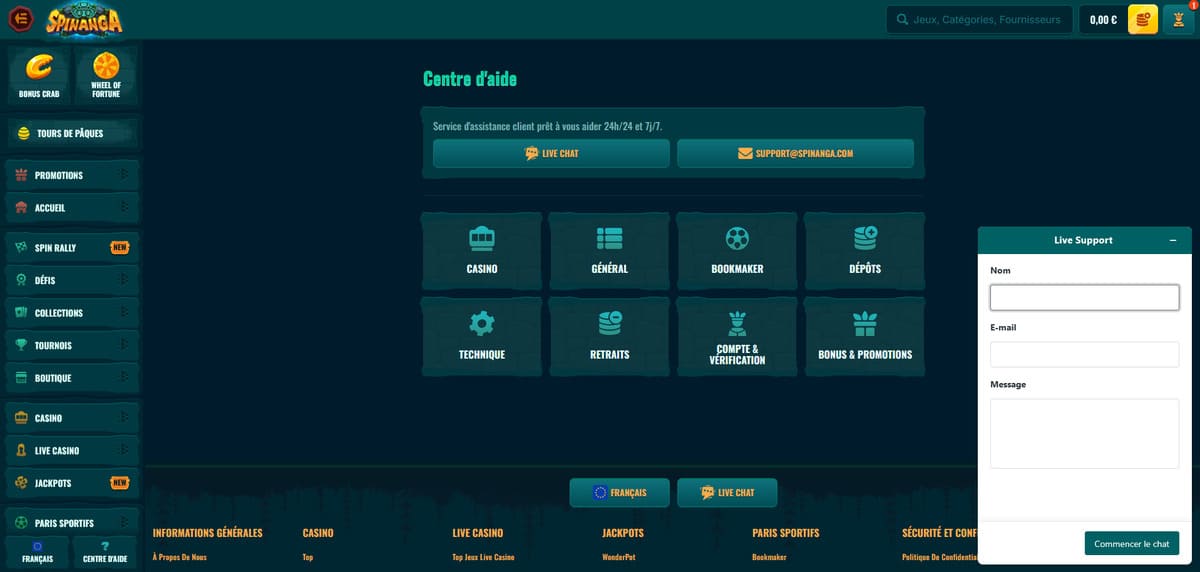Click the support@spinanga.com email button
Viewport: 1200px width, 572px height.
pyautogui.click(x=795, y=153)
